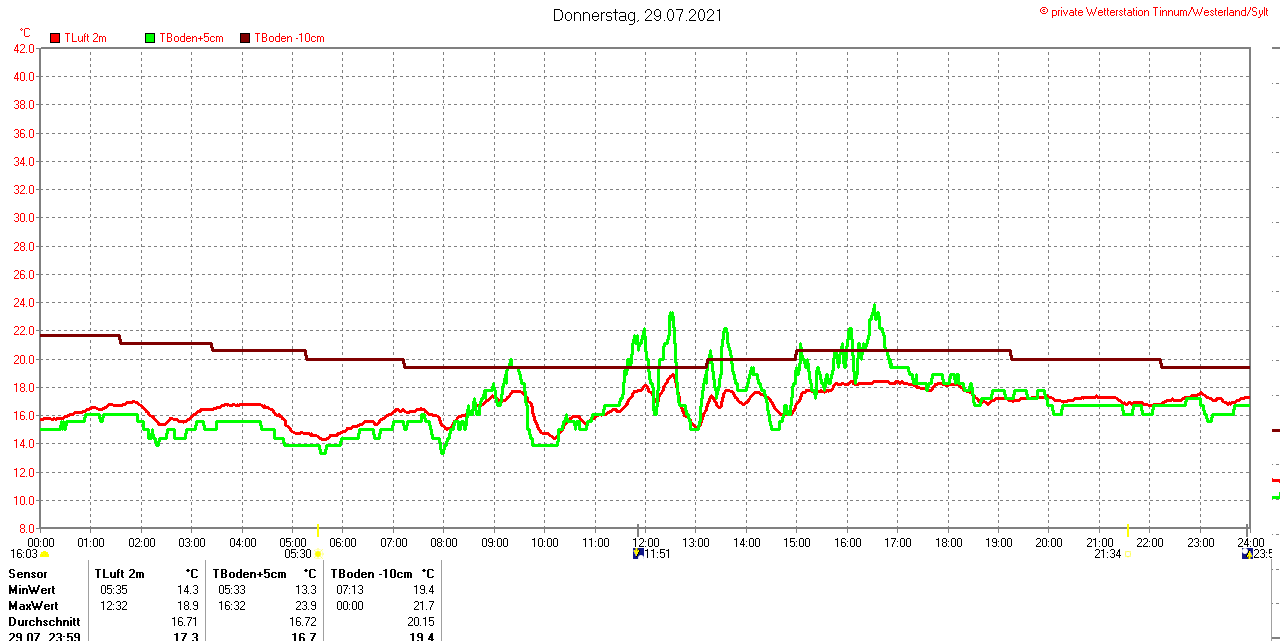The image size is (1280, 641).
Task: Select the TBoden -10cm legend label
Action: (x=289, y=38)
